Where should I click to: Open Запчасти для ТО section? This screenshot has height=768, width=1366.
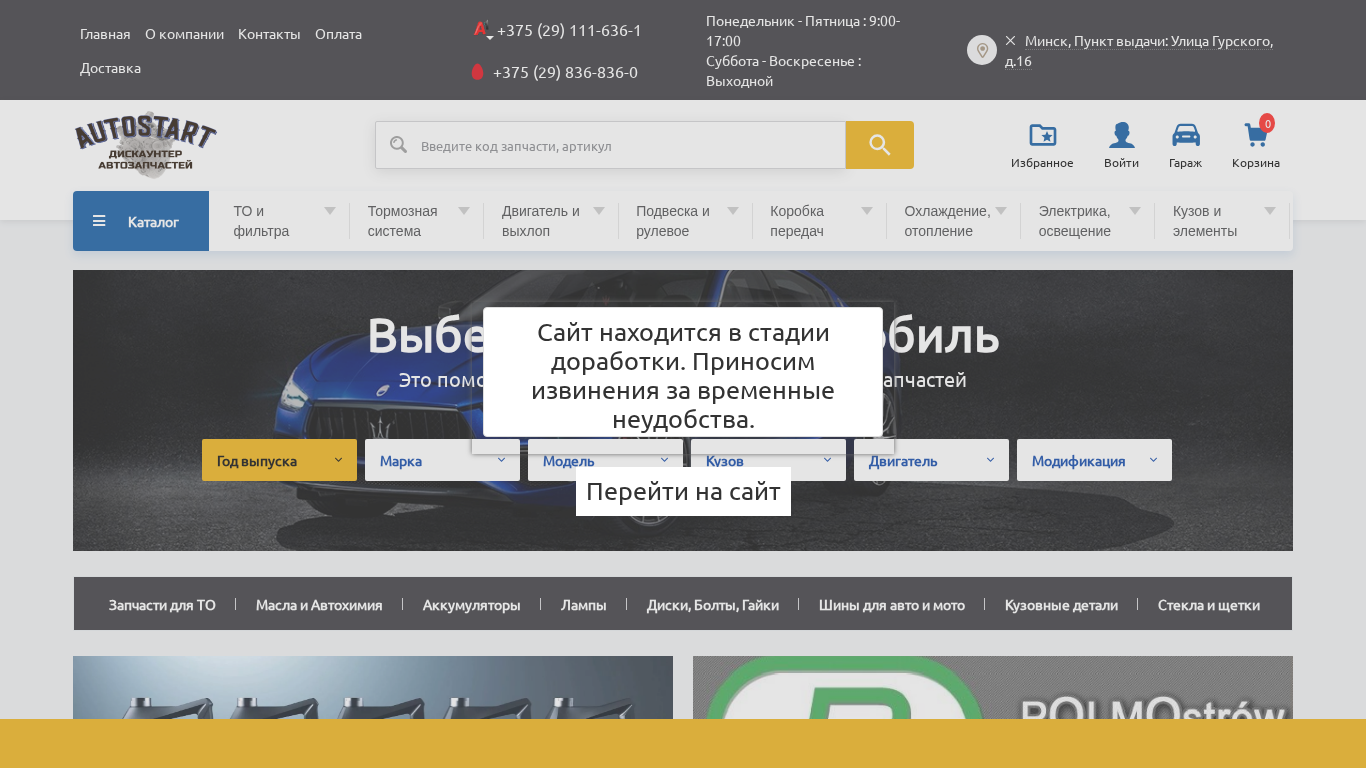point(162,605)
